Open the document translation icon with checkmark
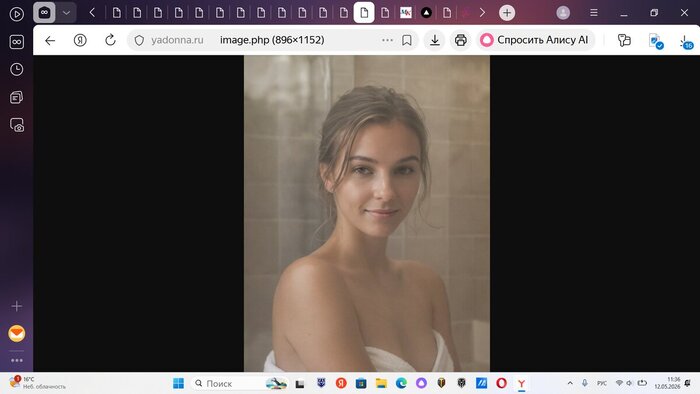700x394 pixels. pyautogui.click(x=655, y=41)
